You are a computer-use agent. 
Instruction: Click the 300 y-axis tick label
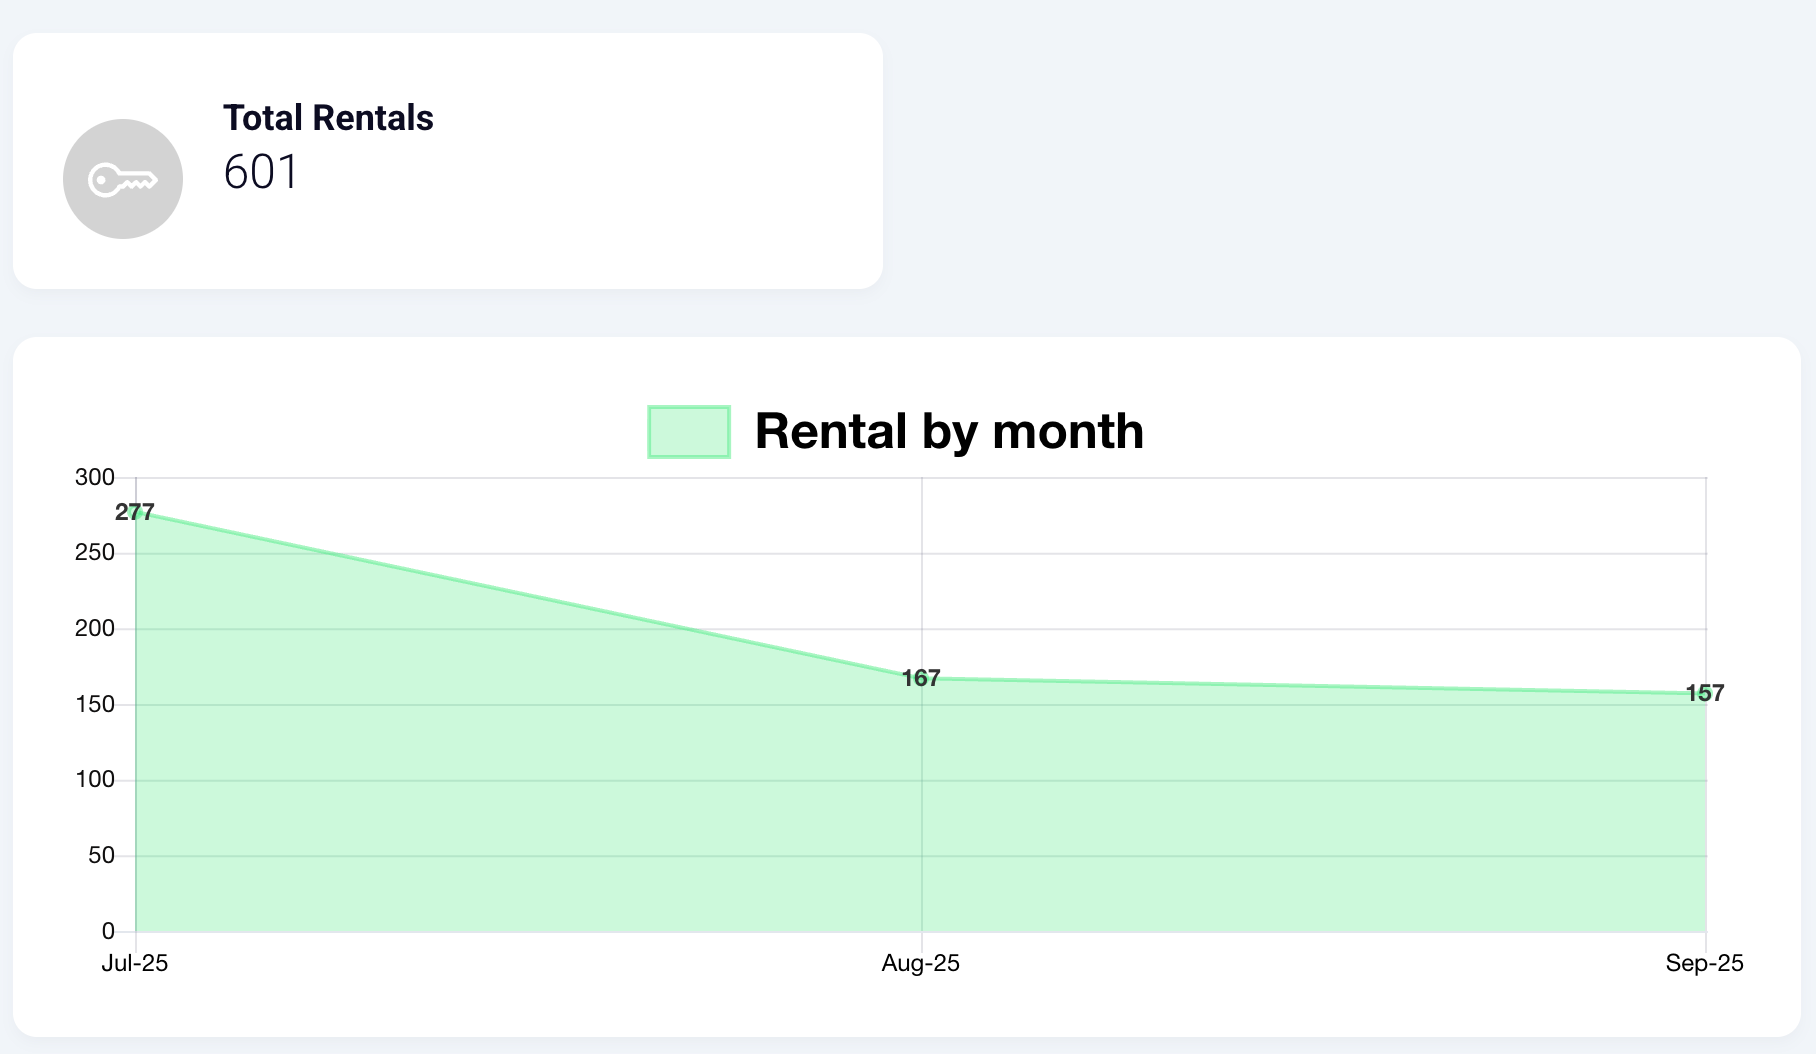[x=95, y=477]
